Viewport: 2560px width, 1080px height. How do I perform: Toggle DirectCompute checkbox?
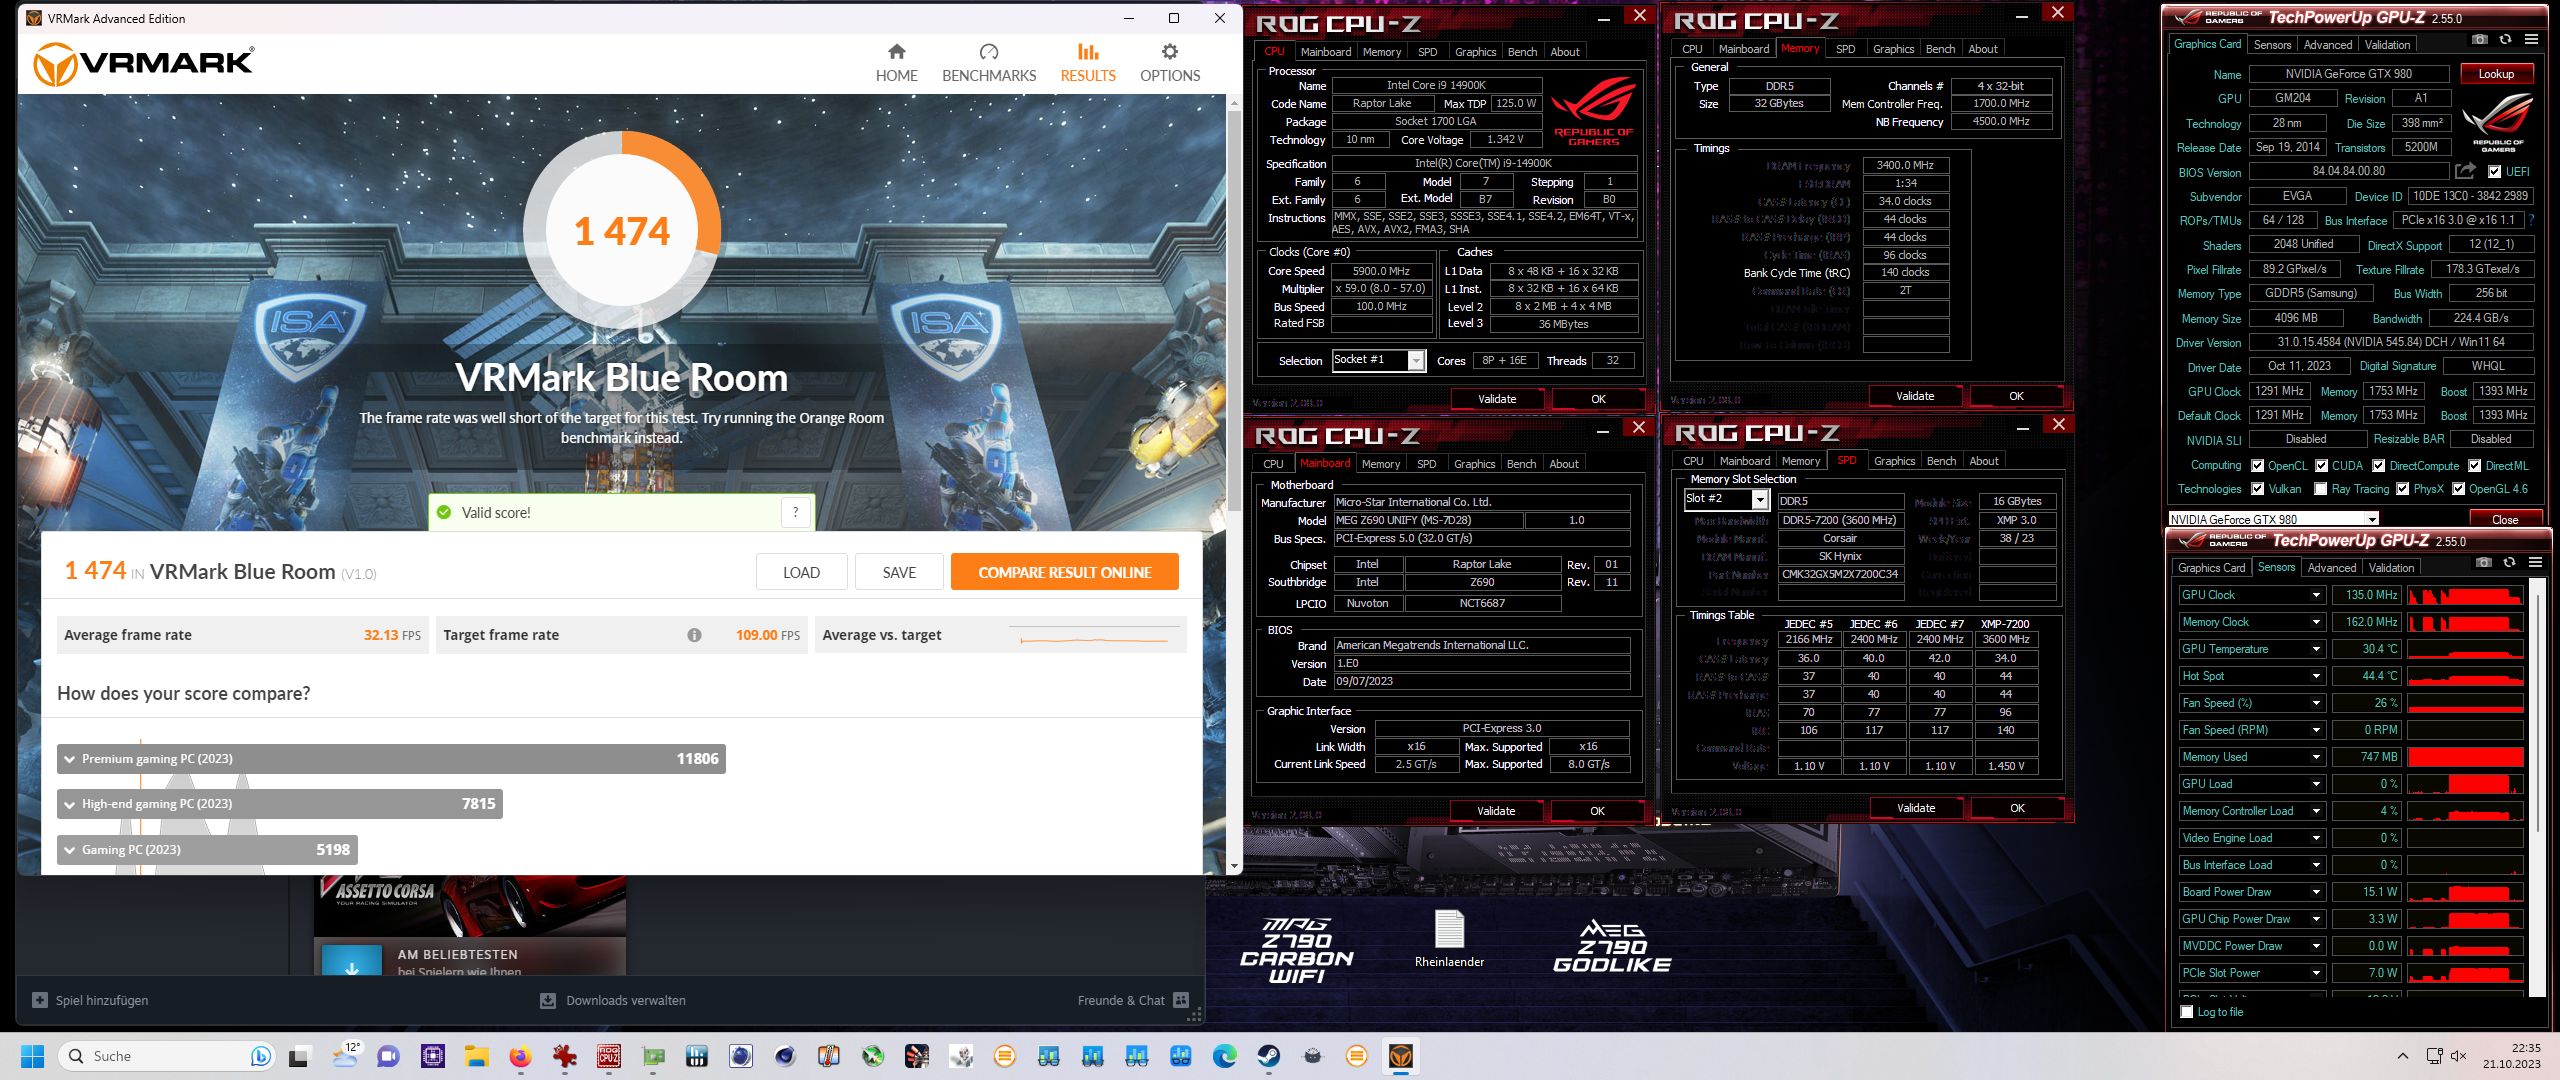[2380, 465]
